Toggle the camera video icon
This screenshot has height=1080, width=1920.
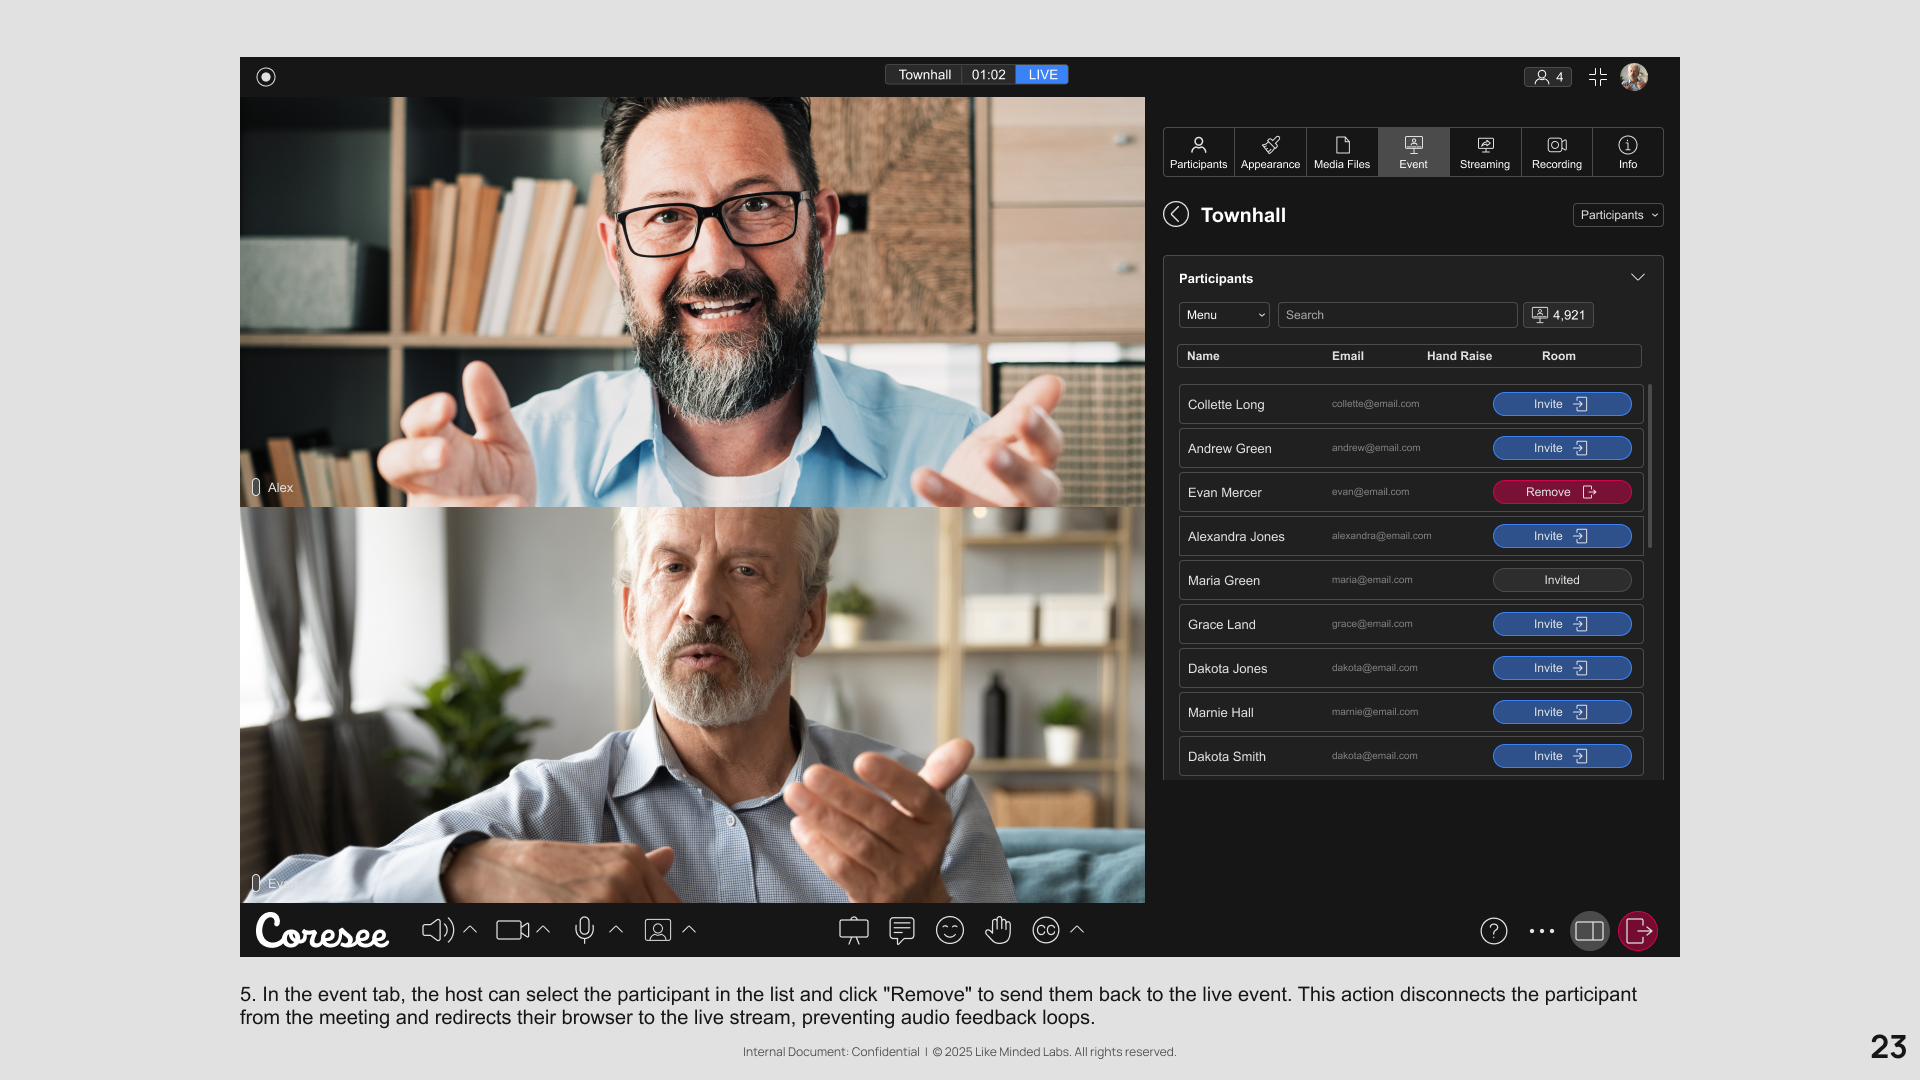click(512, 930)
